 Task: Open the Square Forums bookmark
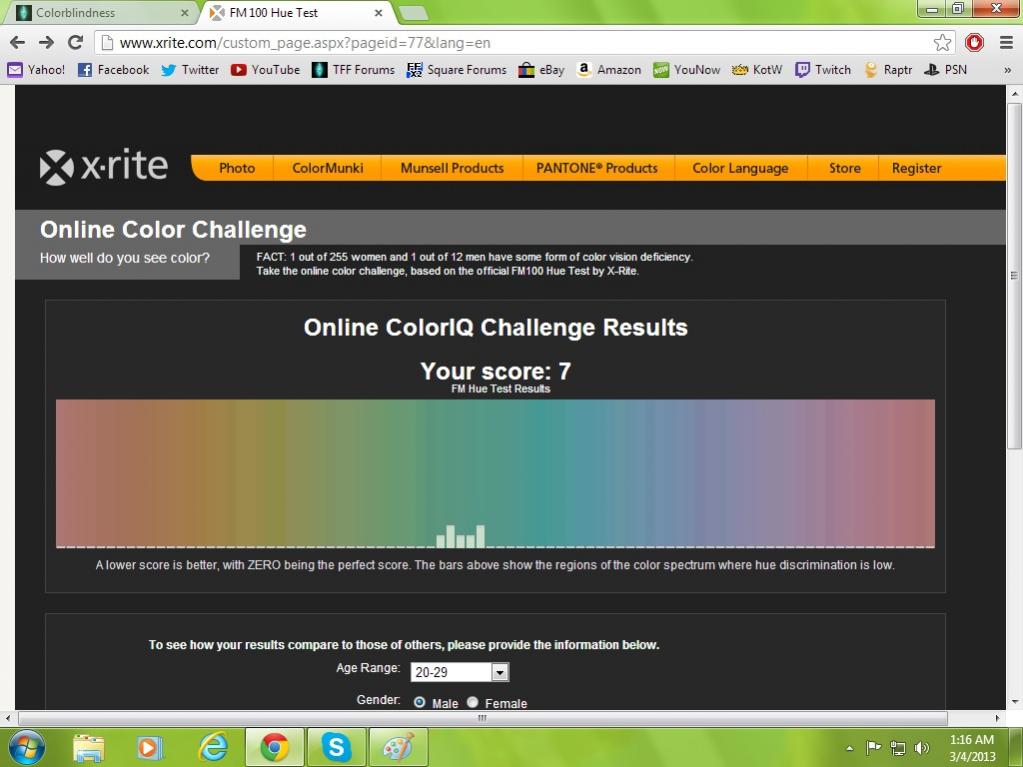457,70
